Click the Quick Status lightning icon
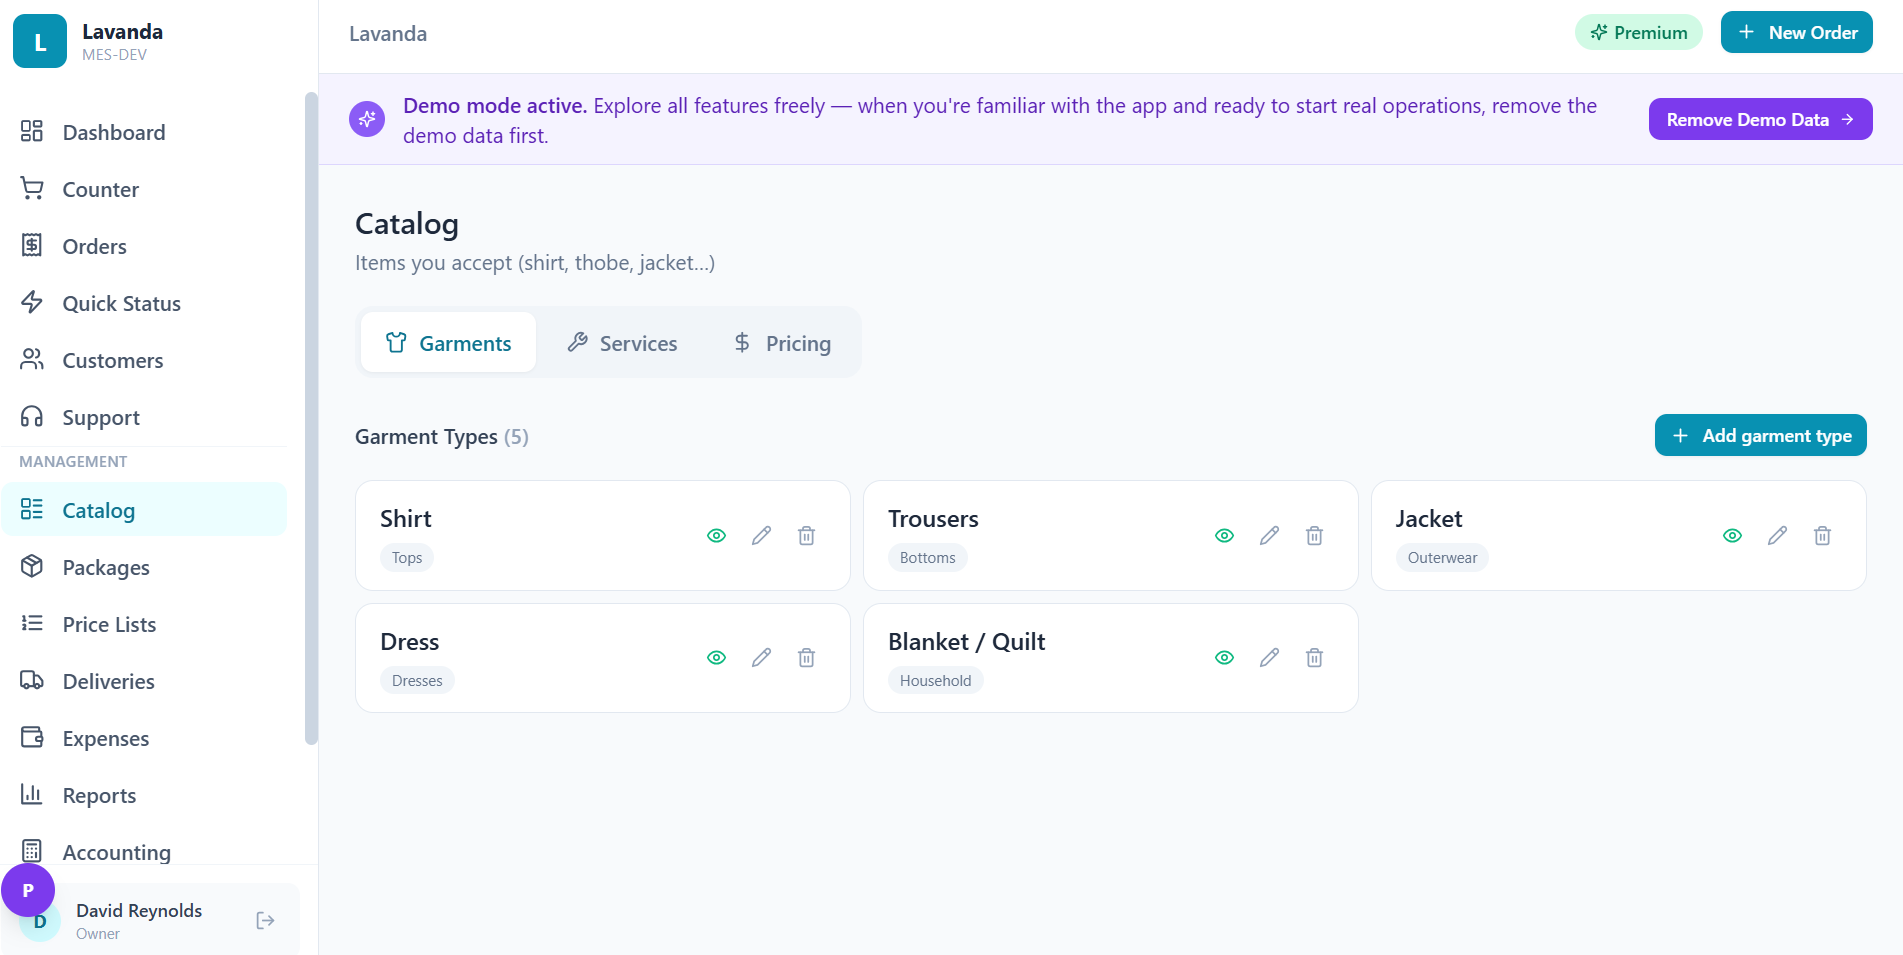 (32, 302)
